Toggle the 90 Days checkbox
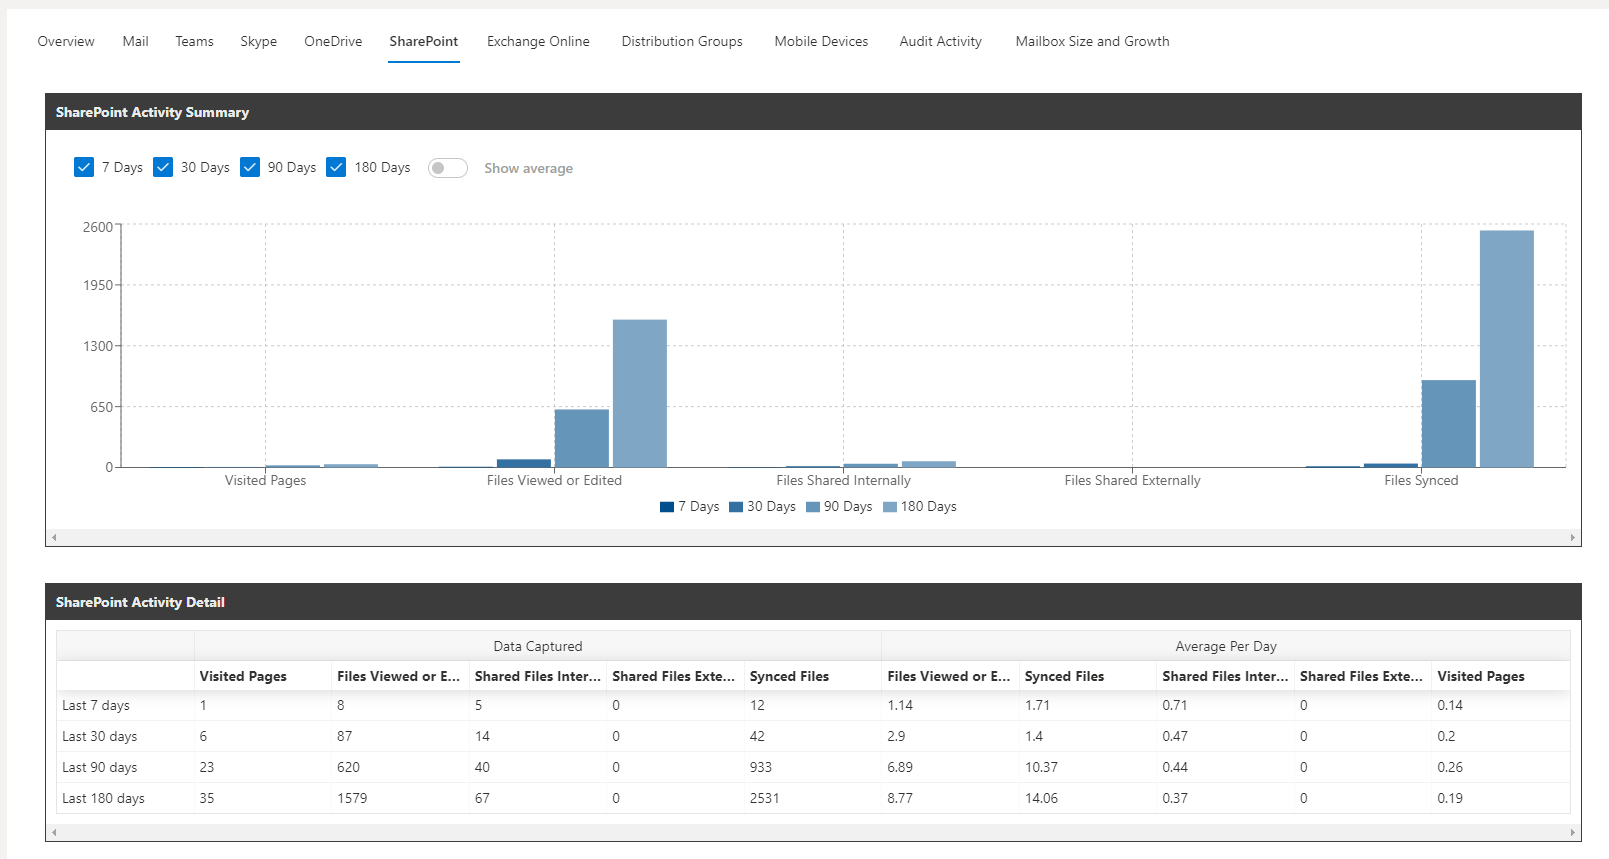Viewport: 1609px width, 859px height. (250, 167)
